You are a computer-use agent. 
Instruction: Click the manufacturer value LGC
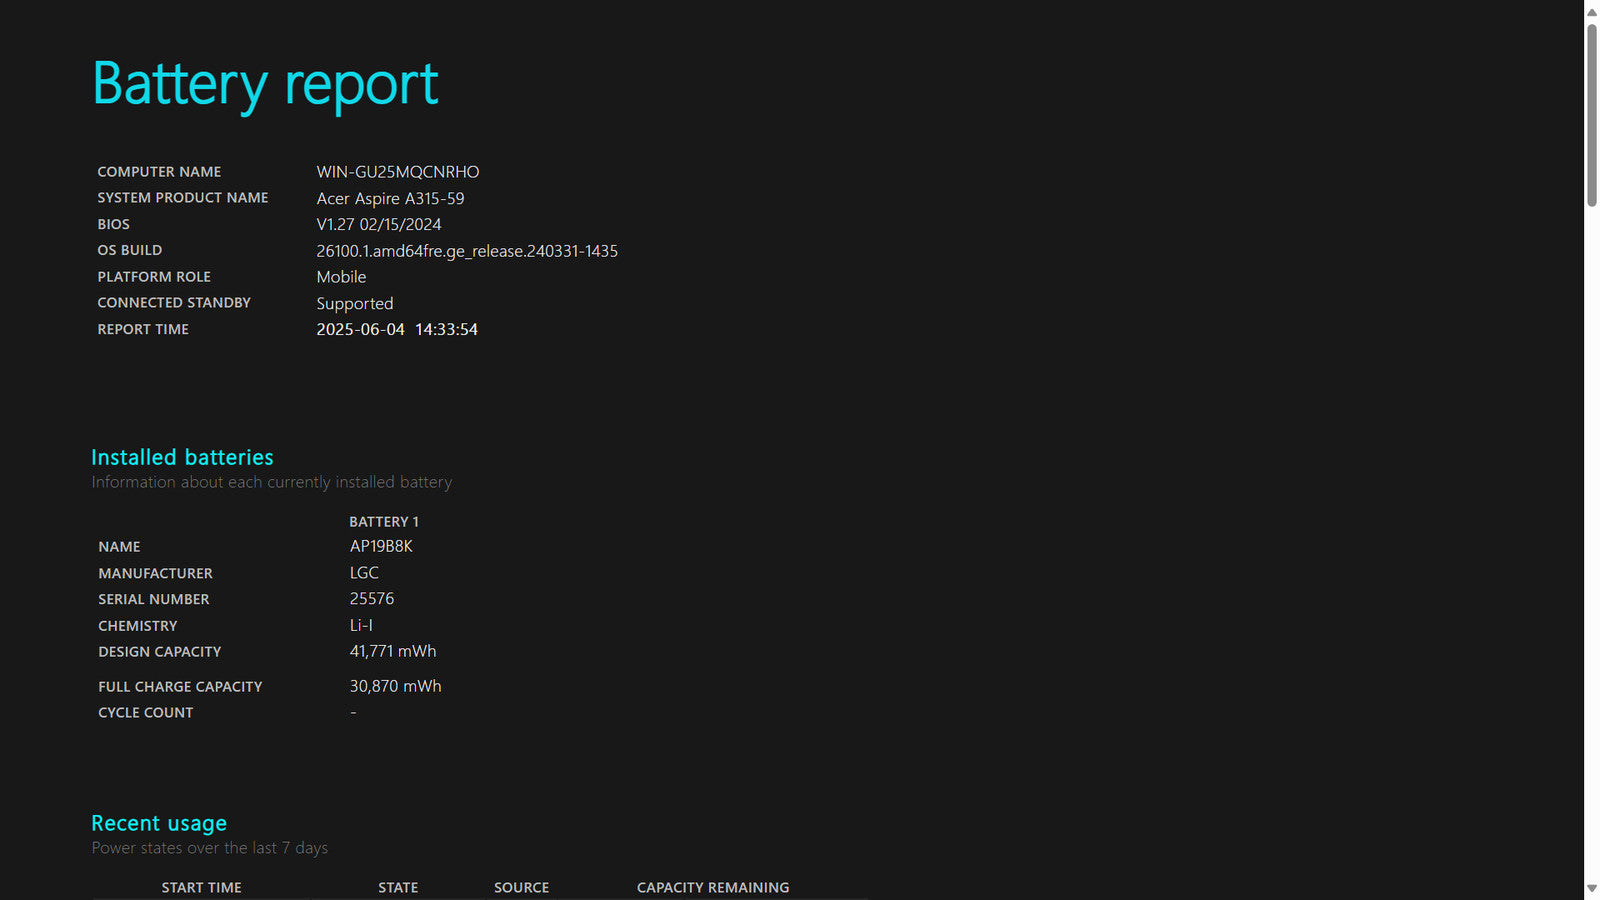click(364, 572)
